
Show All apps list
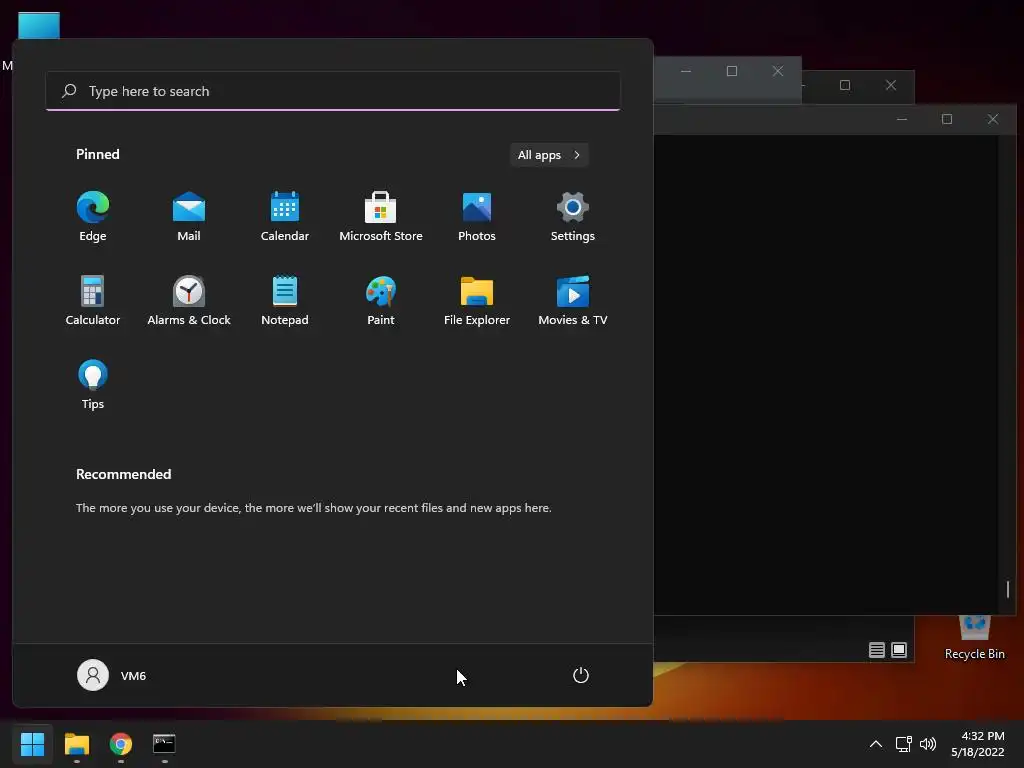pos(549,155)
